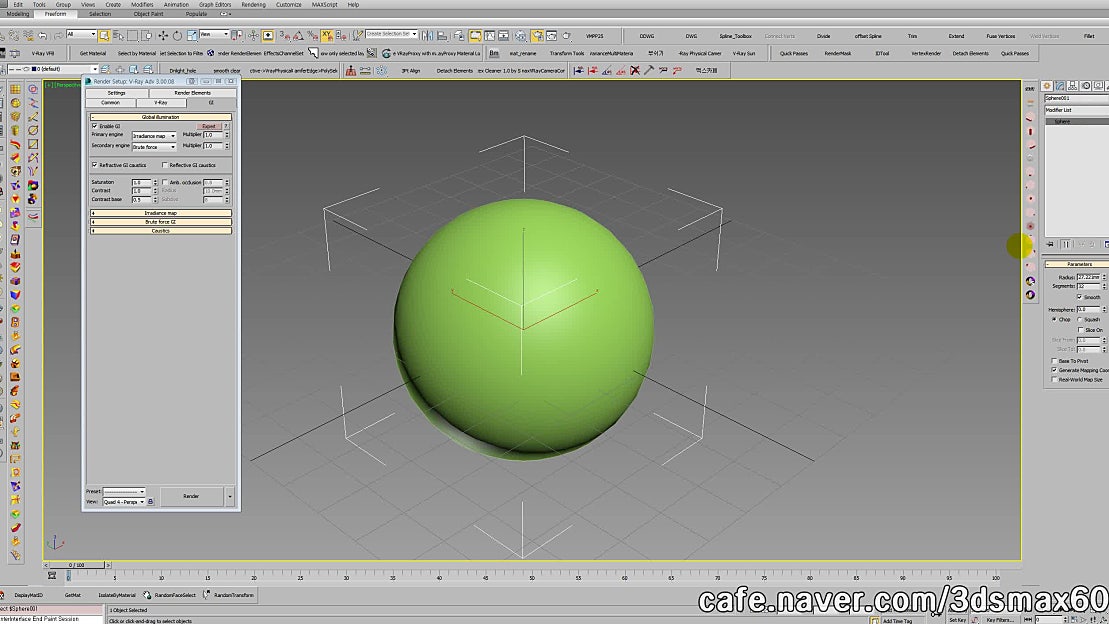Click the Expert button in Global illumination

coord(207,126)
